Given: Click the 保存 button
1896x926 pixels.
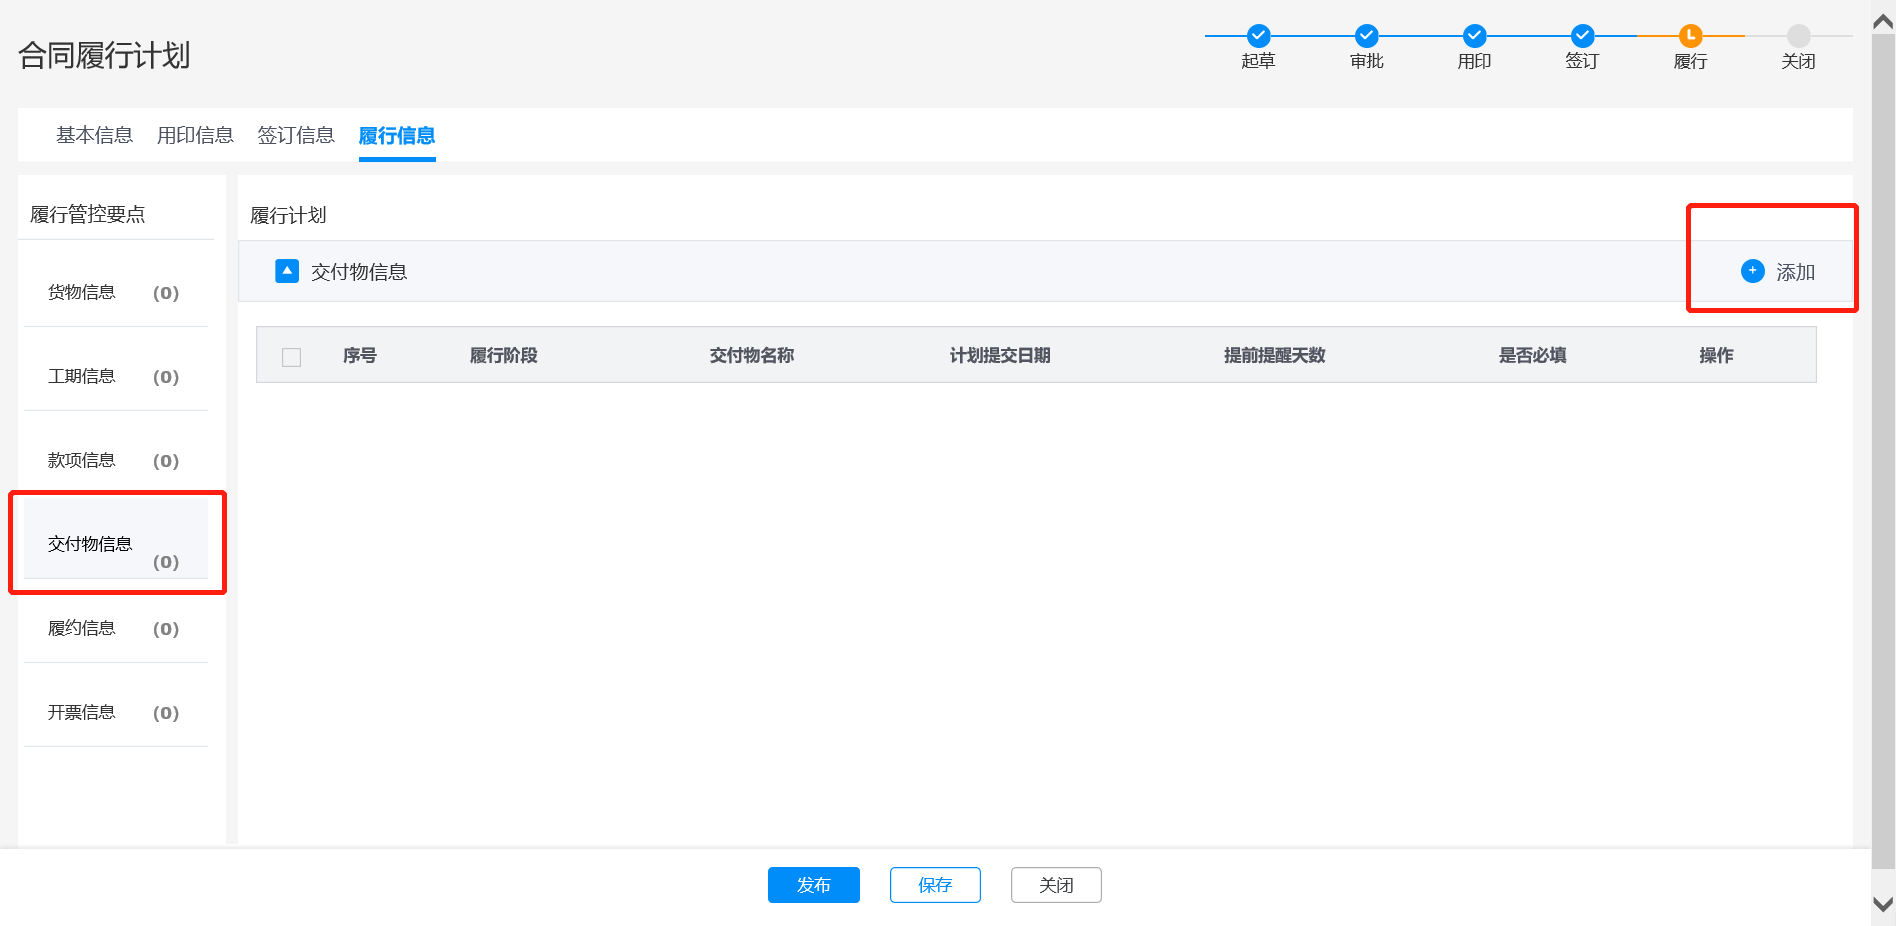Looking at the screenshot, I should (935, 885).
